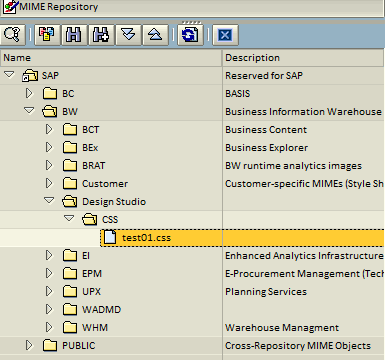Refresh the MIME Repository tree
Image resolution: width=386 pixels, height=360 pixels.
click(190, 34)
